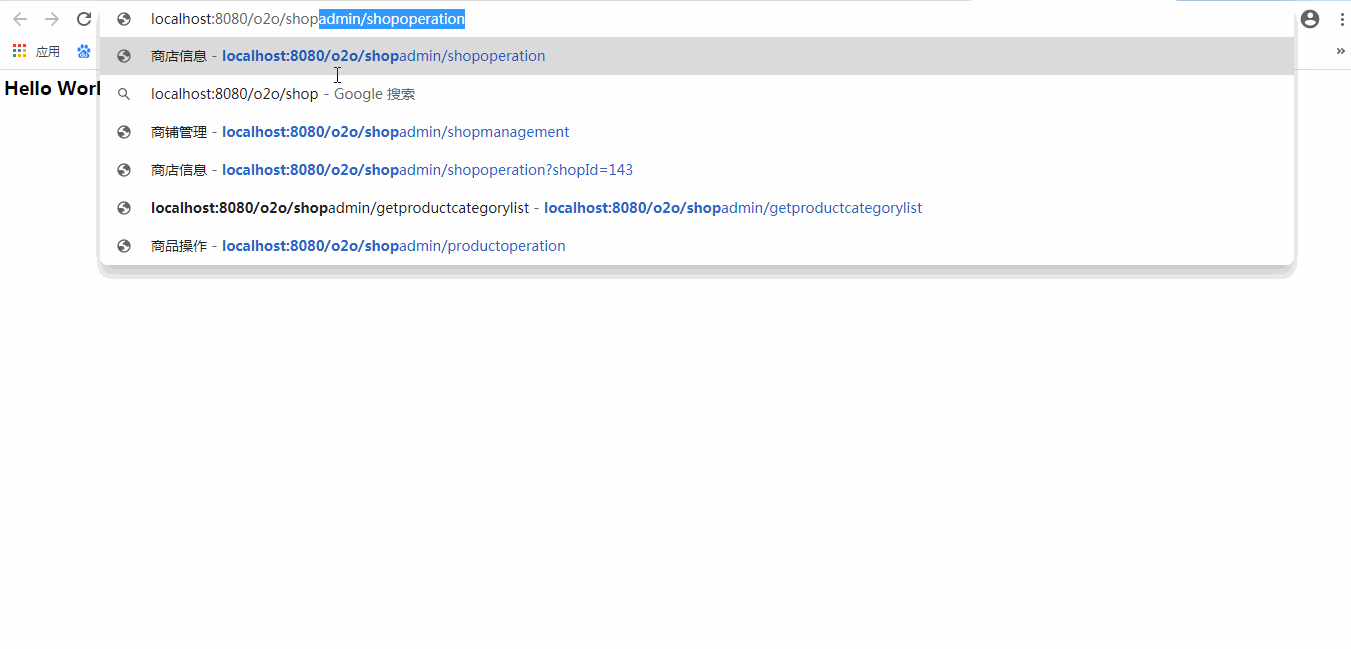Click globe icon of highlighted 商店信息 suggestion
The image size is (1351, 649).
coord(124,56)
